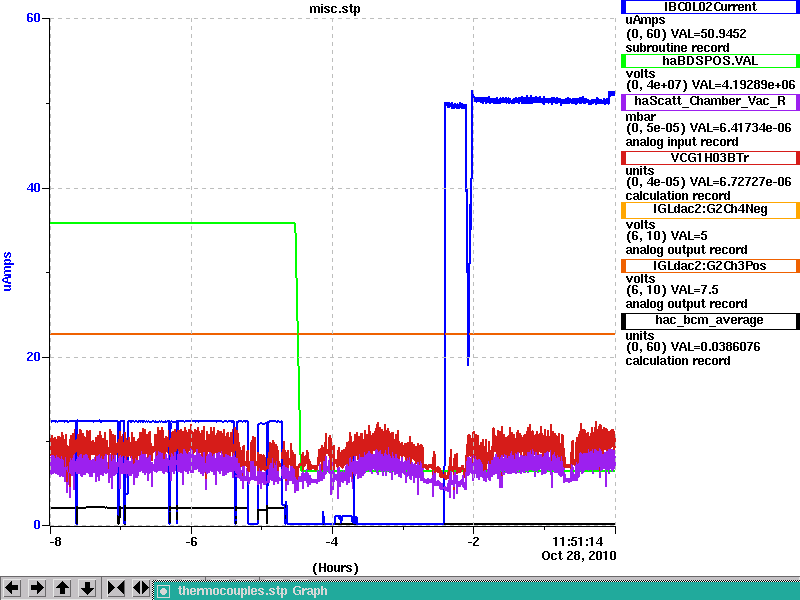Click the -4 x-axis tick label
Image resolution: width=800 pixels, height=600 pixels.
pos(332,542)
